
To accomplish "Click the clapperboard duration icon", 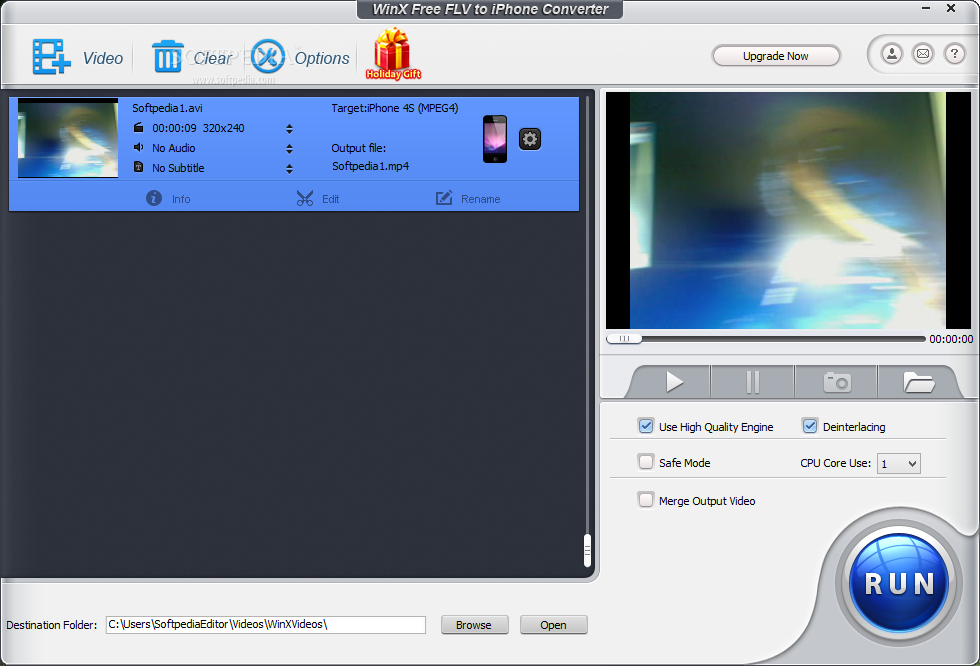I will pos(139,127).
